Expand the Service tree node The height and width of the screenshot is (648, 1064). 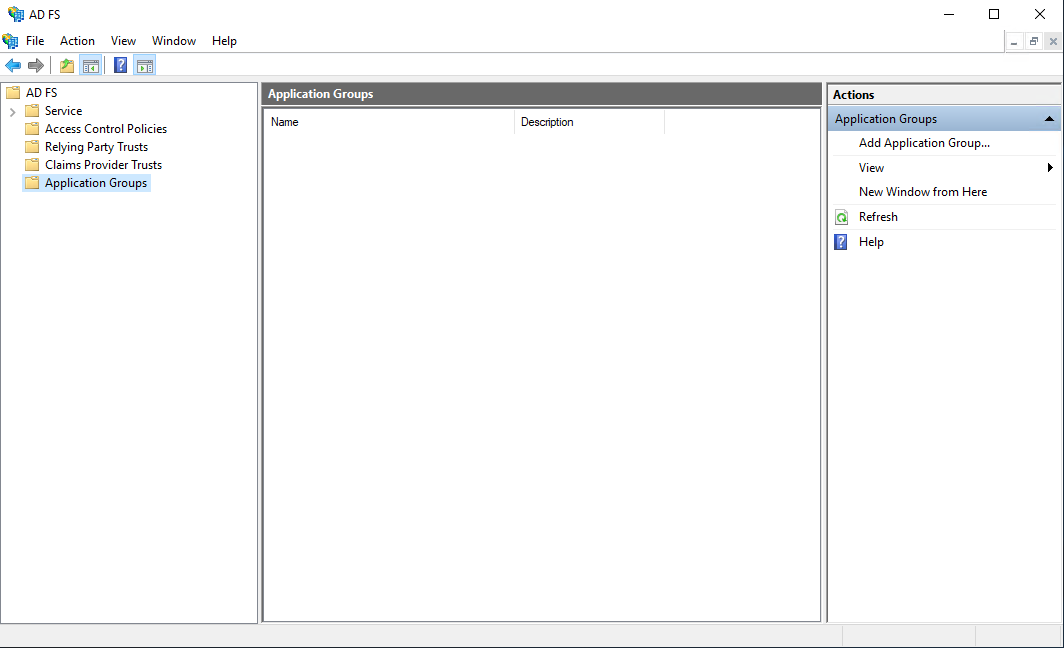[15, 110]
